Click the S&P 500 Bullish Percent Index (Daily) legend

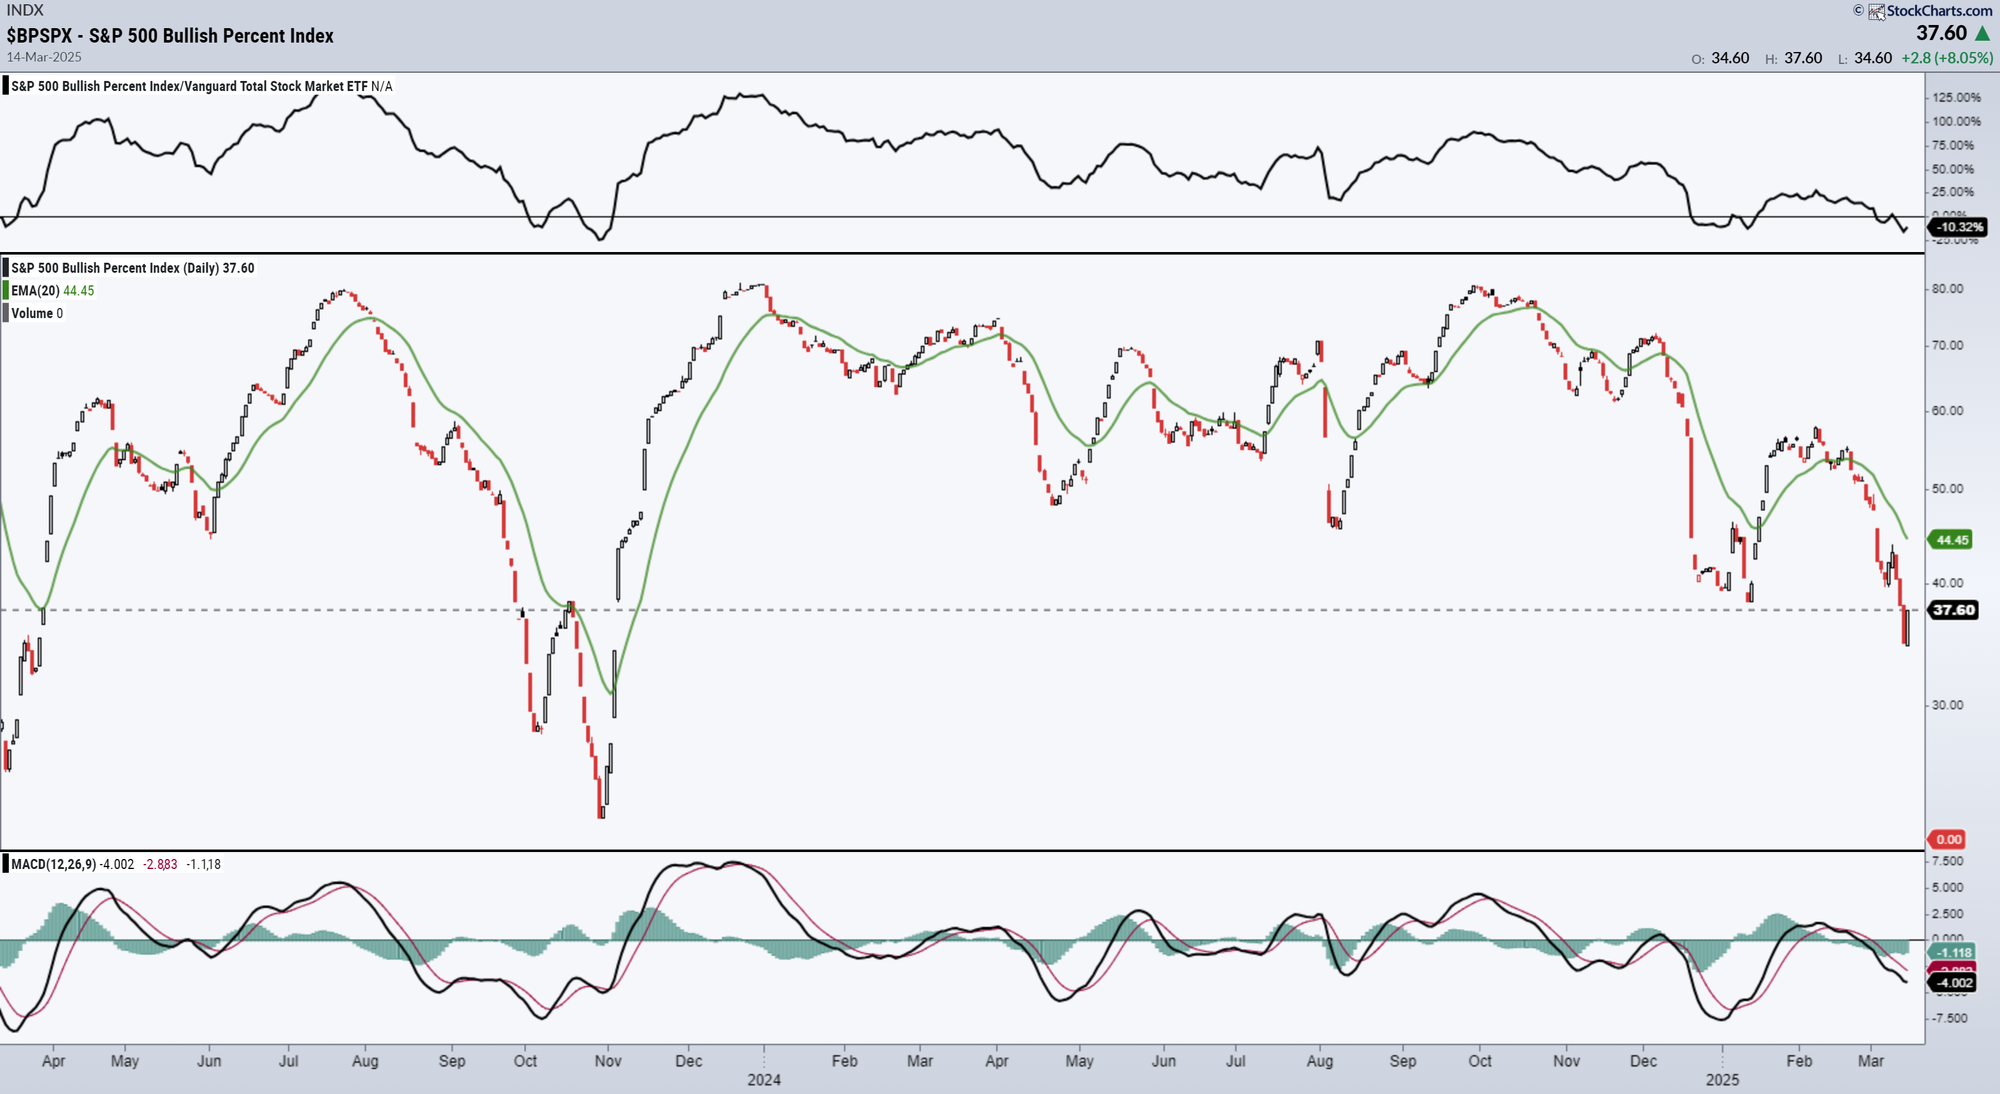click(133, 268)
